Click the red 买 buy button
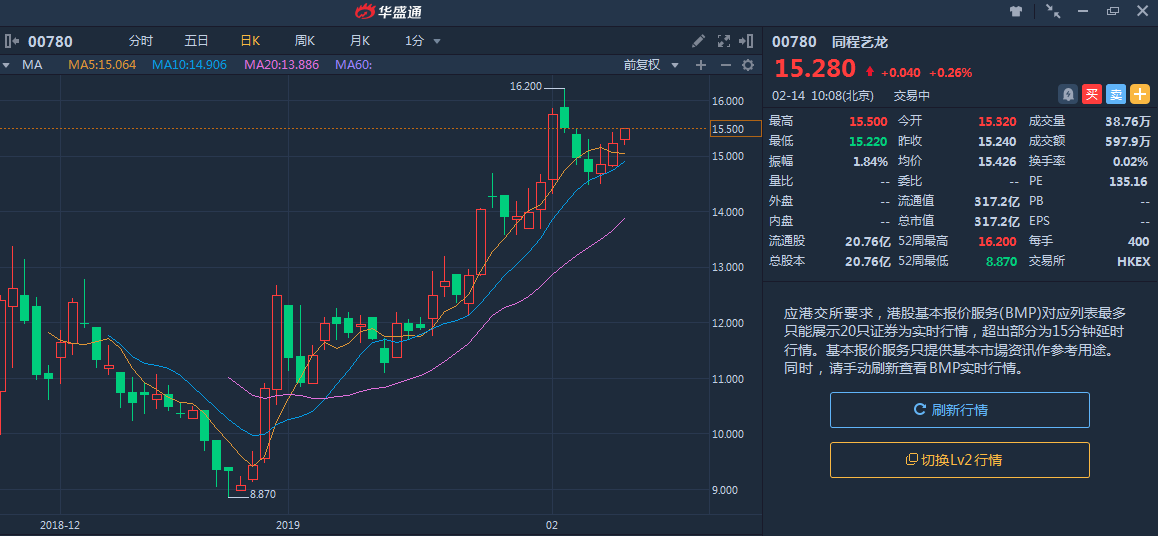 1092,94
